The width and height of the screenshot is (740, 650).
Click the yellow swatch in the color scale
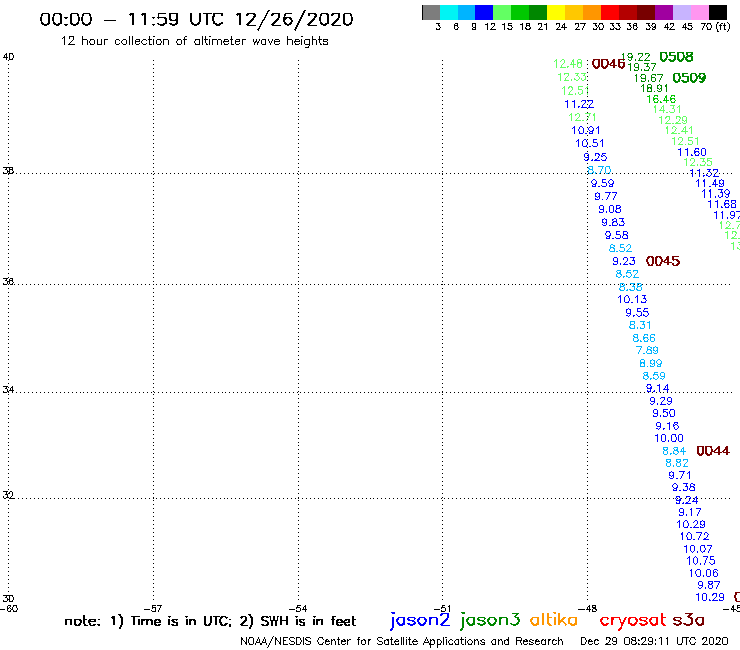556,12
